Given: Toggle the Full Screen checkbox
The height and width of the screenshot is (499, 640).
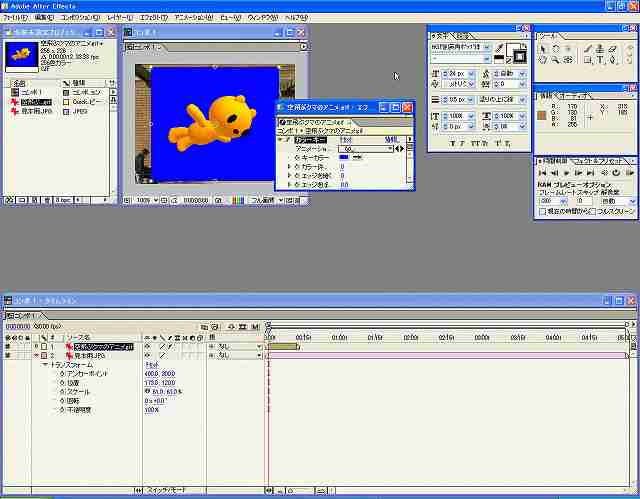Looking at the screenshot, I should 593,211.
